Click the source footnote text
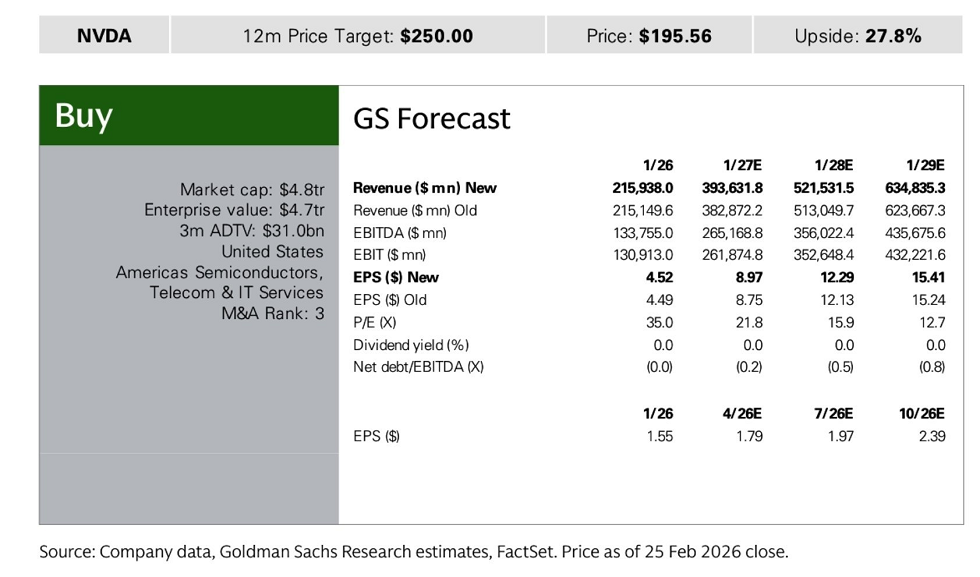The width and height of the screenshot is (980, 577). point(414,551)
